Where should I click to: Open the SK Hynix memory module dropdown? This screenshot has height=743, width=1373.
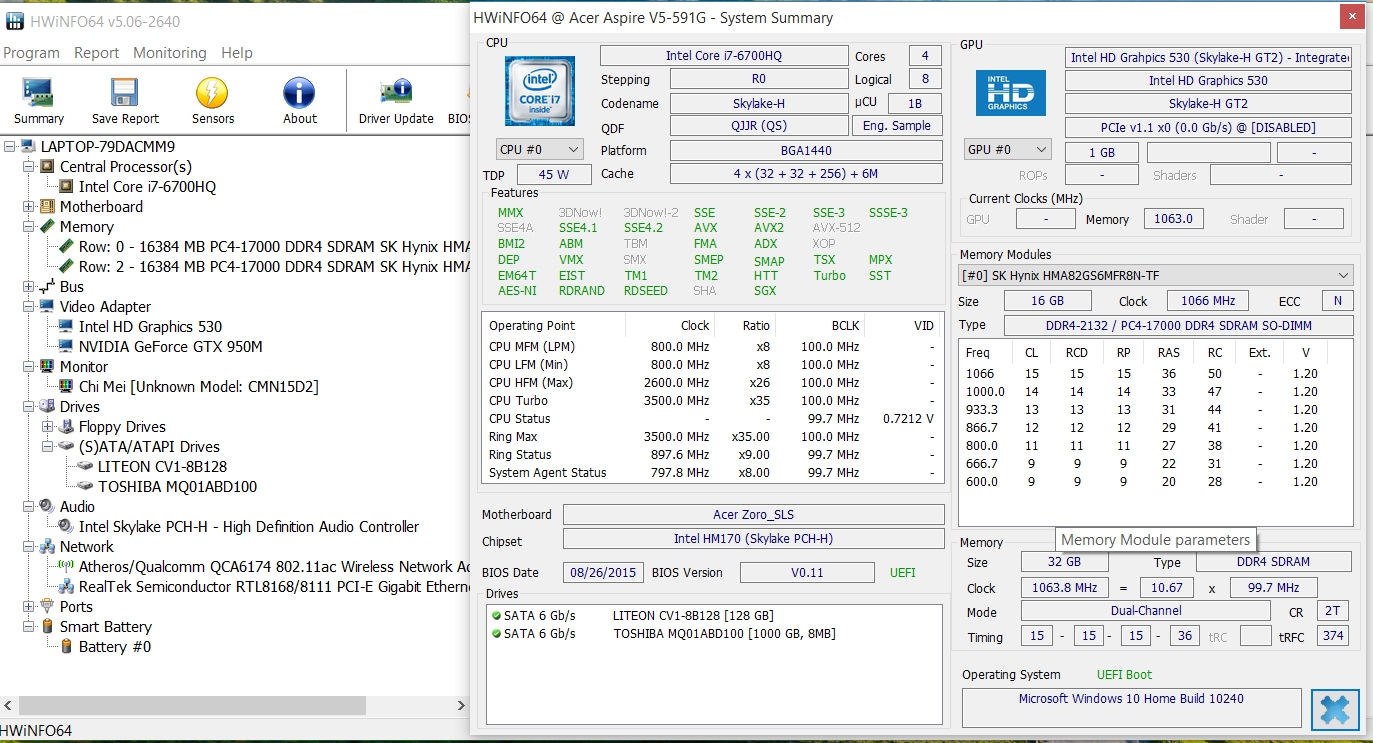[1155, 275]
